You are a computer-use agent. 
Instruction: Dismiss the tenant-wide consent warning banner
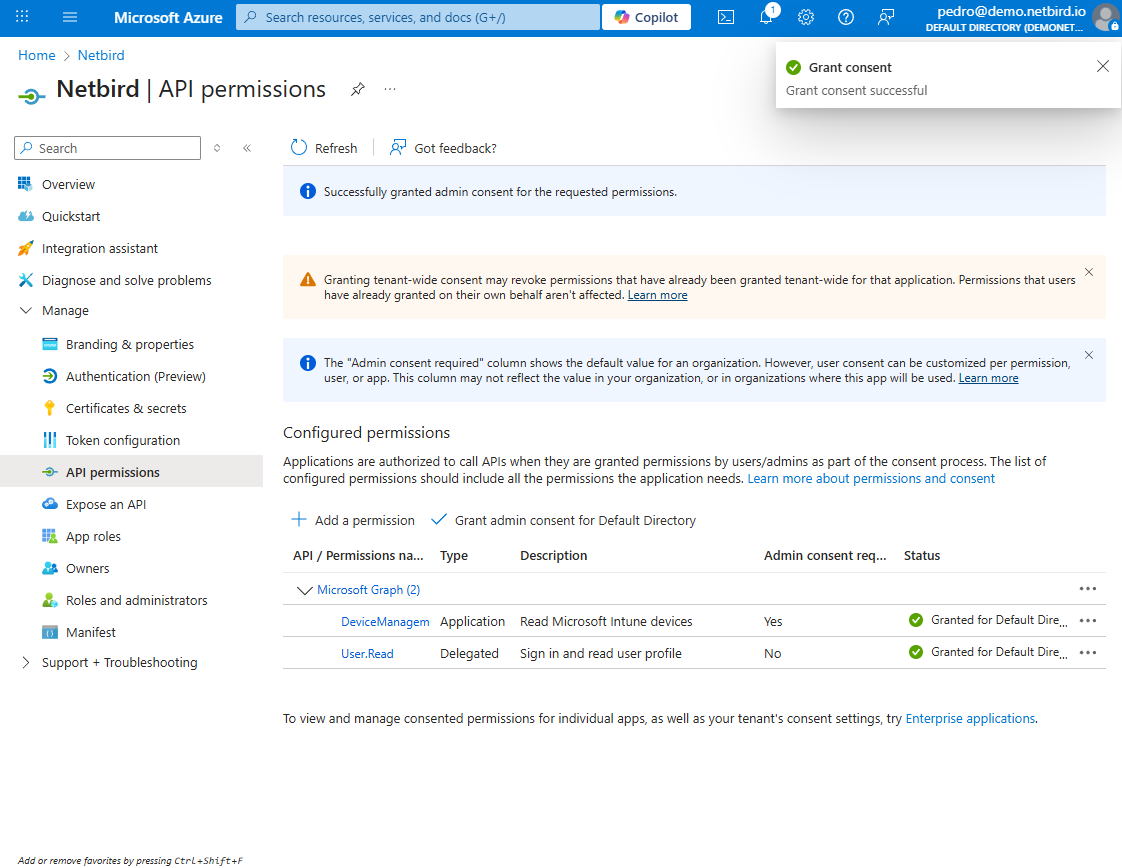(1089, 271)
